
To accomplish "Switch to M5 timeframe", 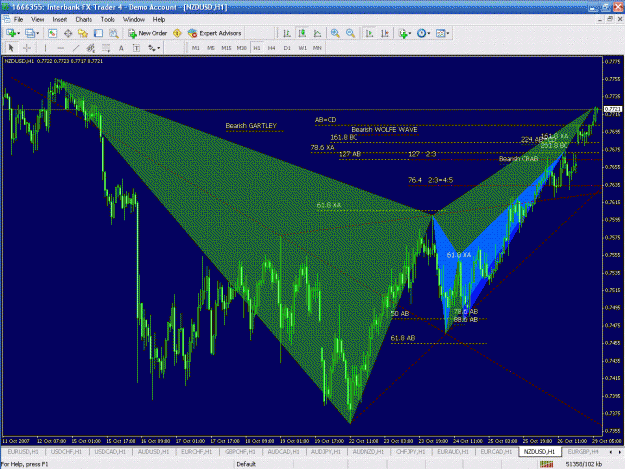I will coord(211,48).
